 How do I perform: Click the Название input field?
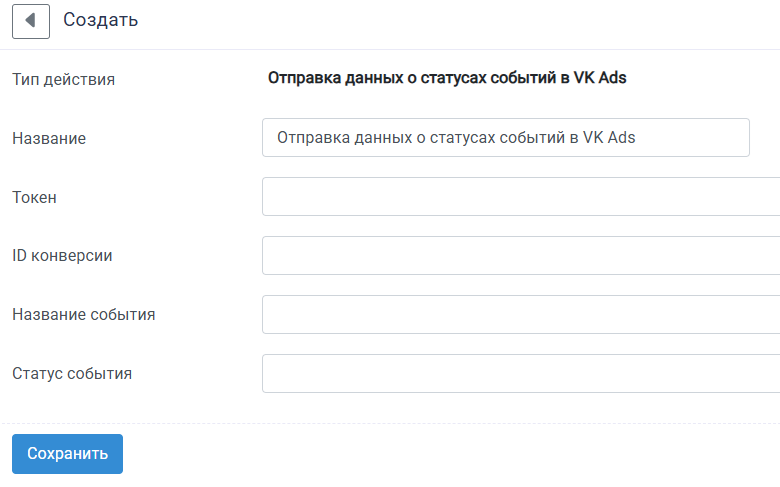[505, 137]
